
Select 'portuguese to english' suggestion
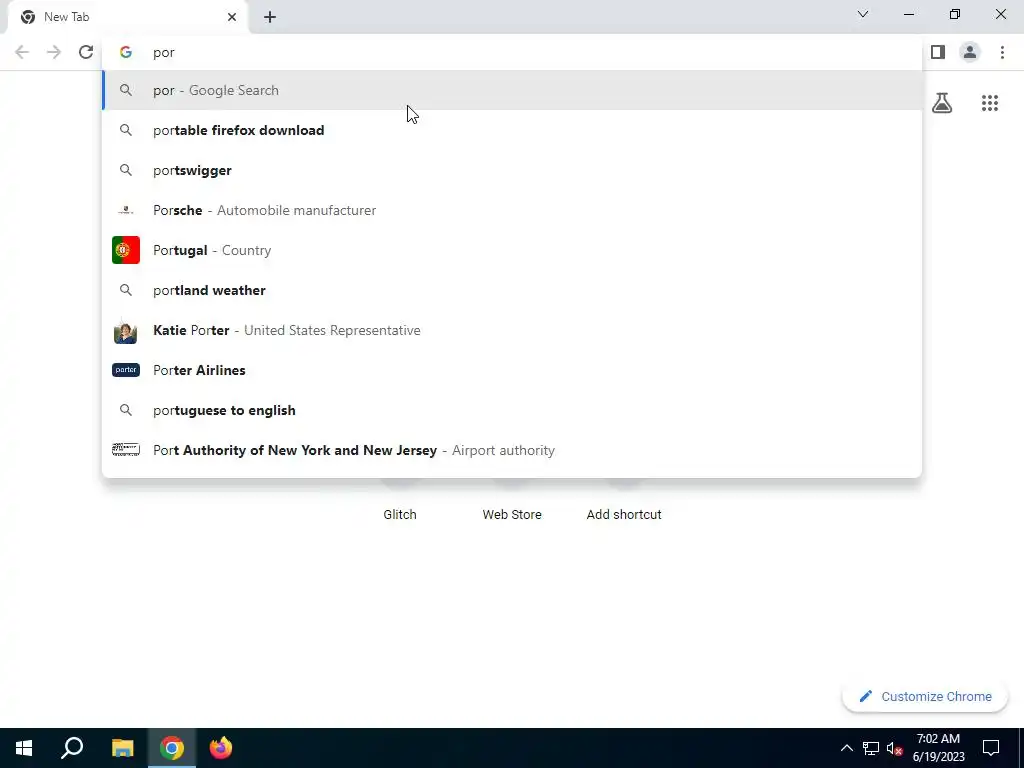tap(512, 410)
